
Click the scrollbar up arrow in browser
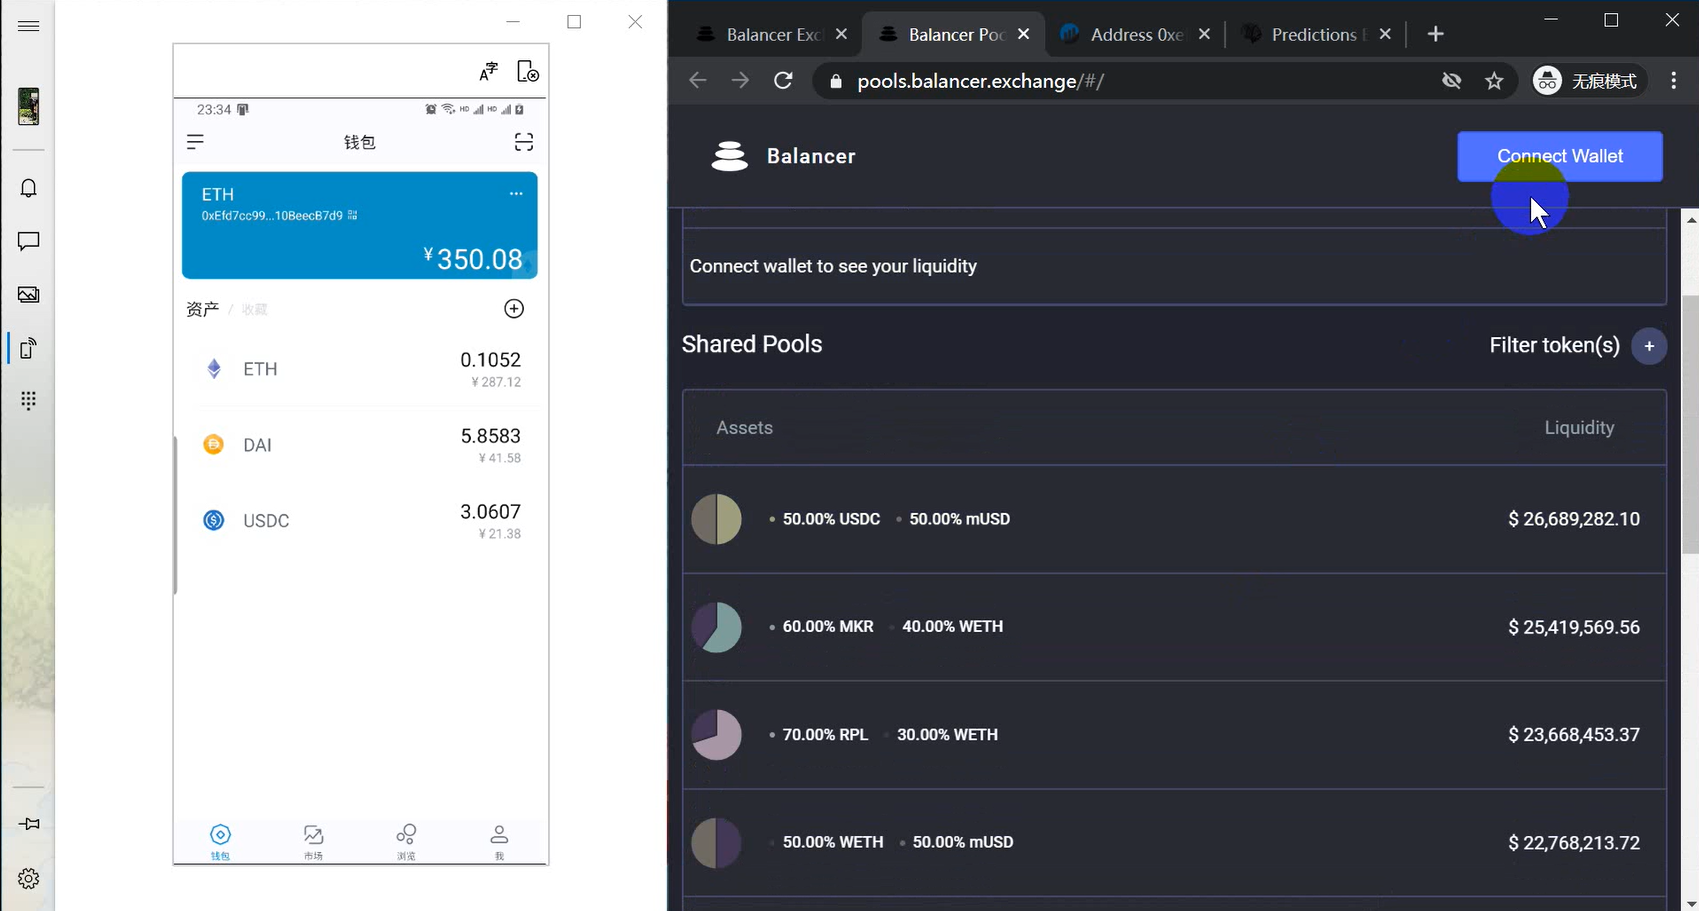[x=1690, y=219]
